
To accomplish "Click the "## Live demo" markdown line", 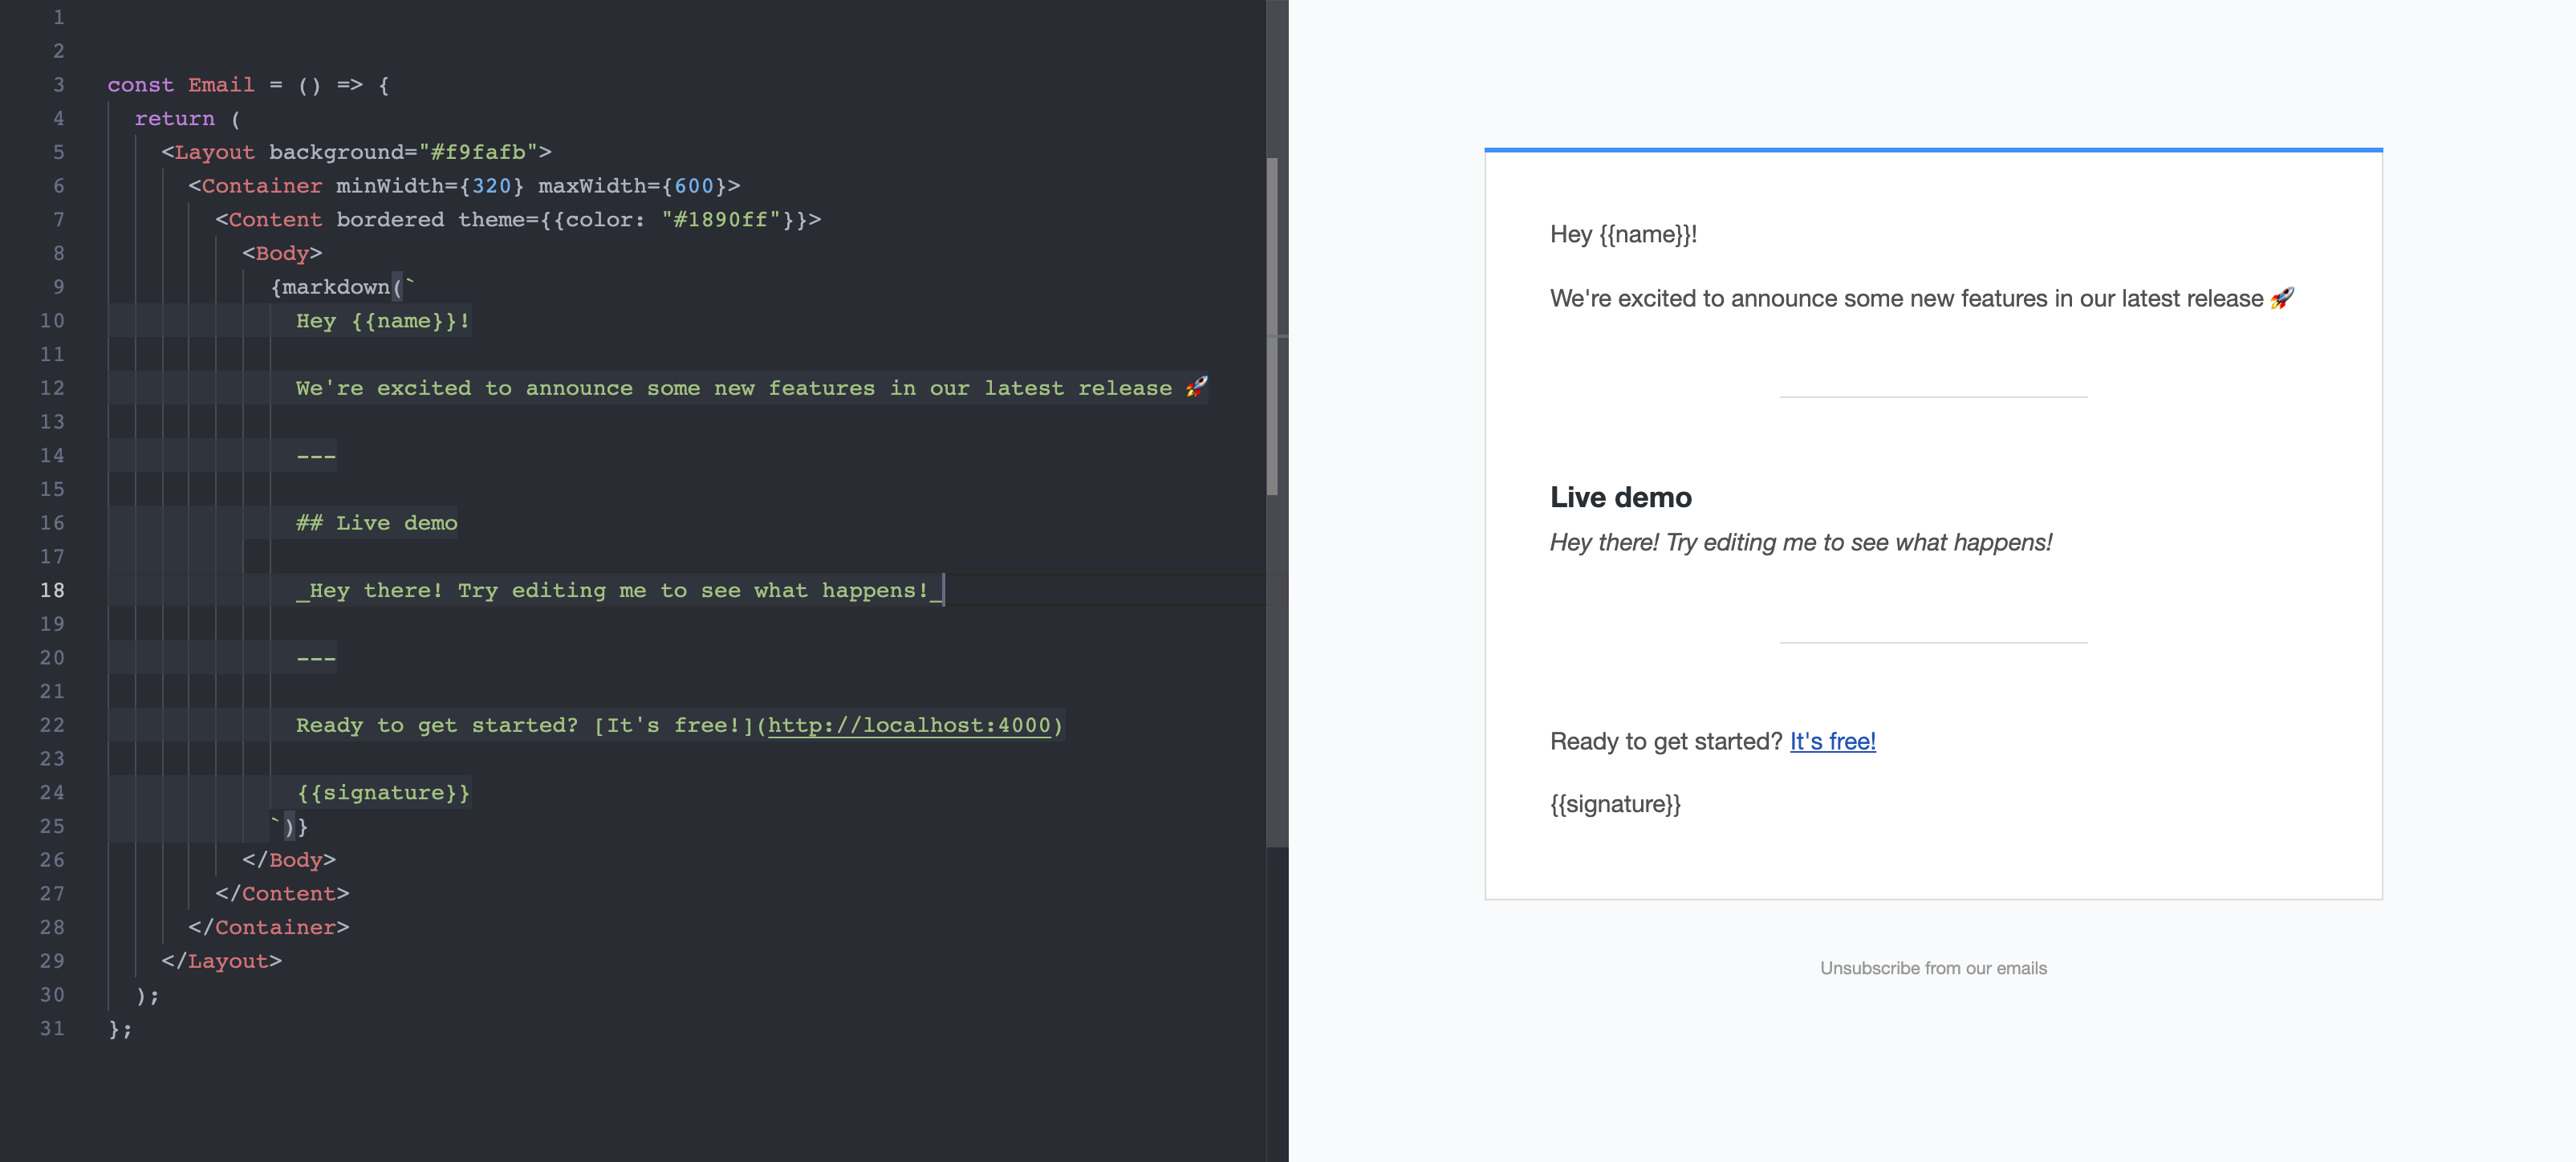I will click(376, 523).
